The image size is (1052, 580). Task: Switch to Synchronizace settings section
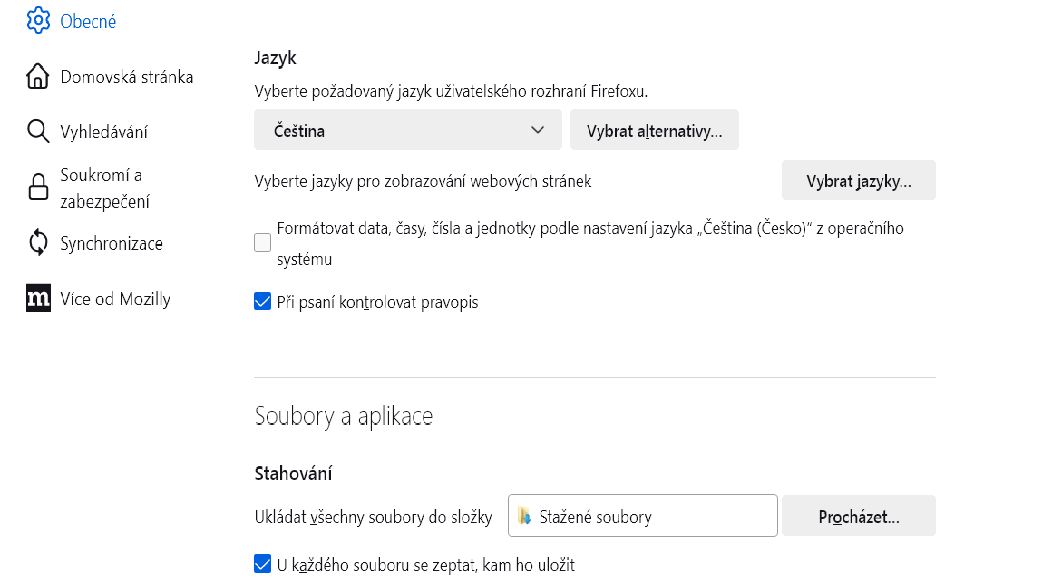pos(111,243)
